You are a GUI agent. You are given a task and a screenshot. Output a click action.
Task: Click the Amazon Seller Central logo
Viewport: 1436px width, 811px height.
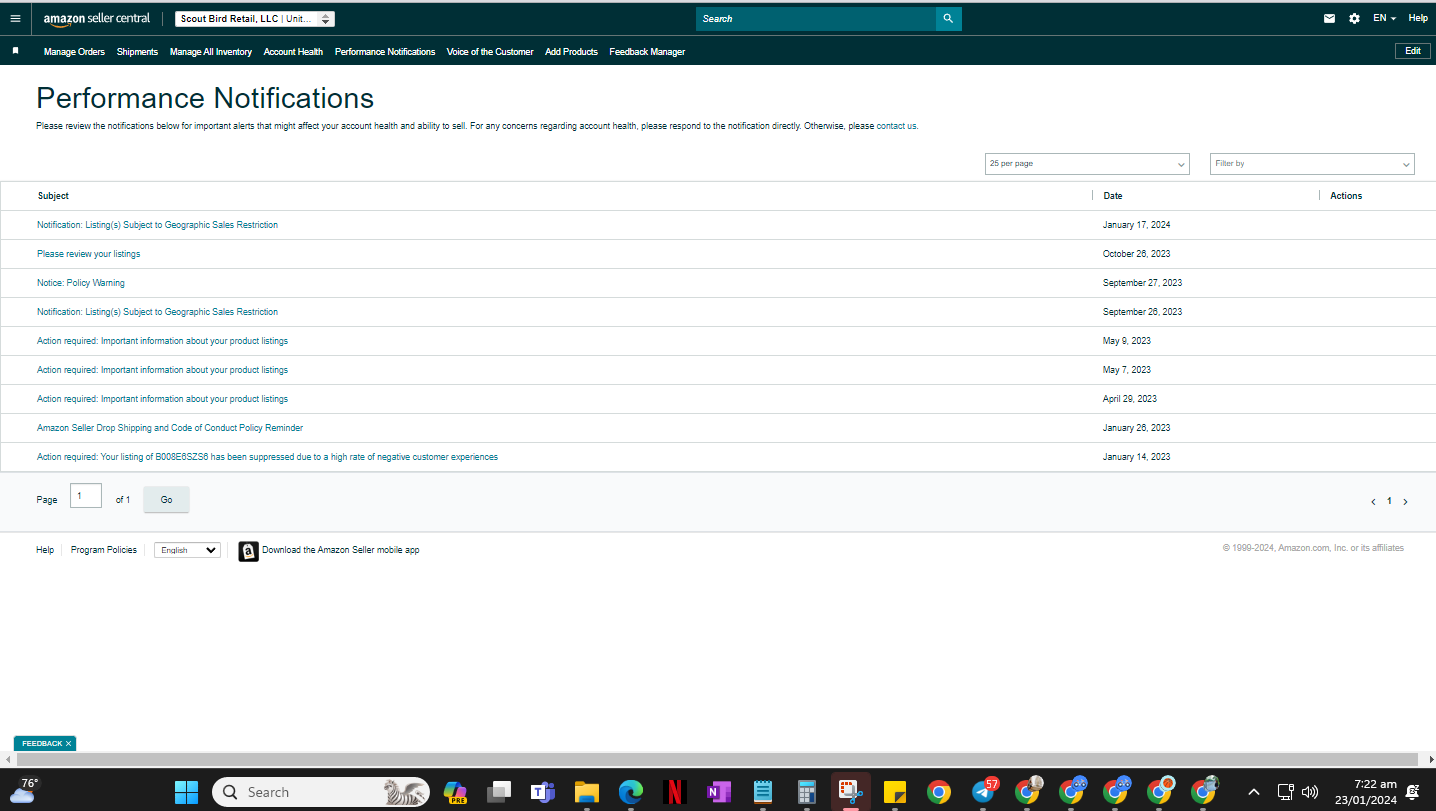97,18
